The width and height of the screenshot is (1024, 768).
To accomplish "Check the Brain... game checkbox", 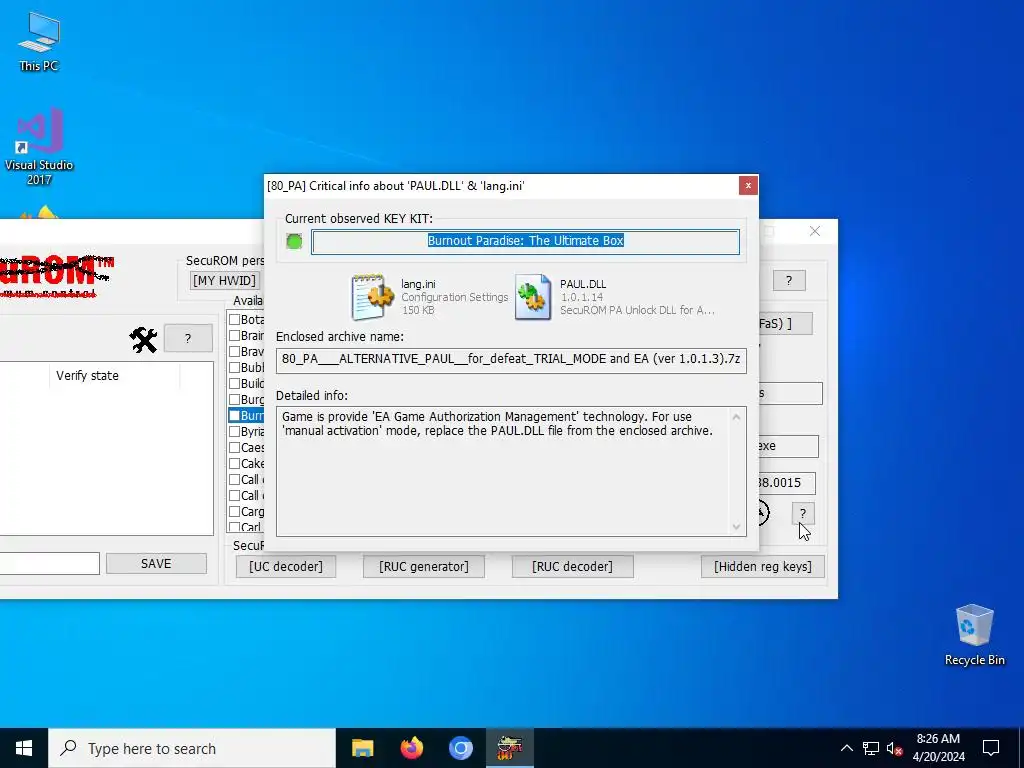I will (234, 335).
